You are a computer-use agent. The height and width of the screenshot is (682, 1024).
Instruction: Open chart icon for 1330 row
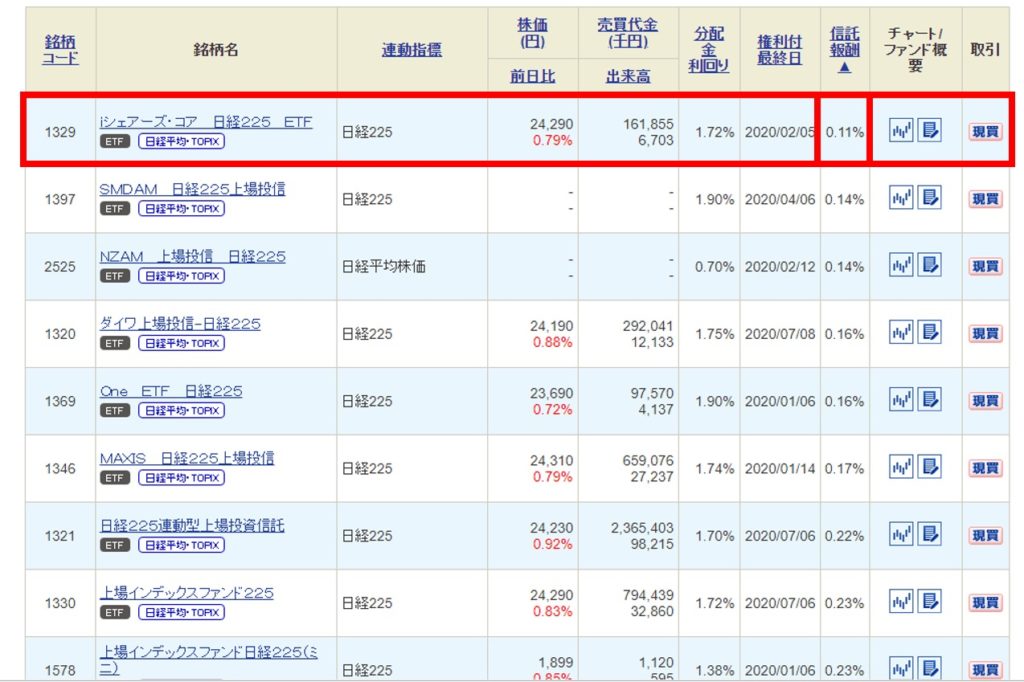(x=901, y=601)
